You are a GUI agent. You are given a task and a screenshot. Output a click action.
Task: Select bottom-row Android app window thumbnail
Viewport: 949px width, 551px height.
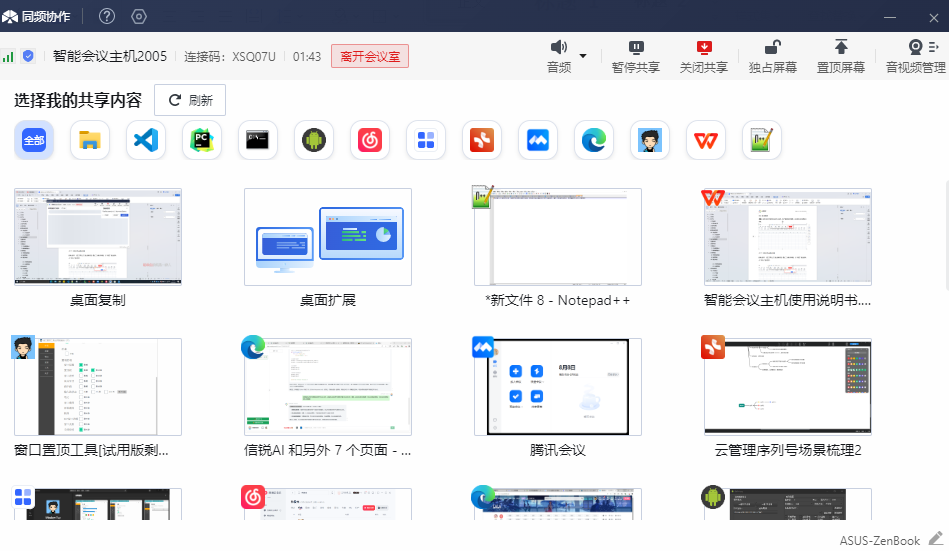[x=788, y=504]
